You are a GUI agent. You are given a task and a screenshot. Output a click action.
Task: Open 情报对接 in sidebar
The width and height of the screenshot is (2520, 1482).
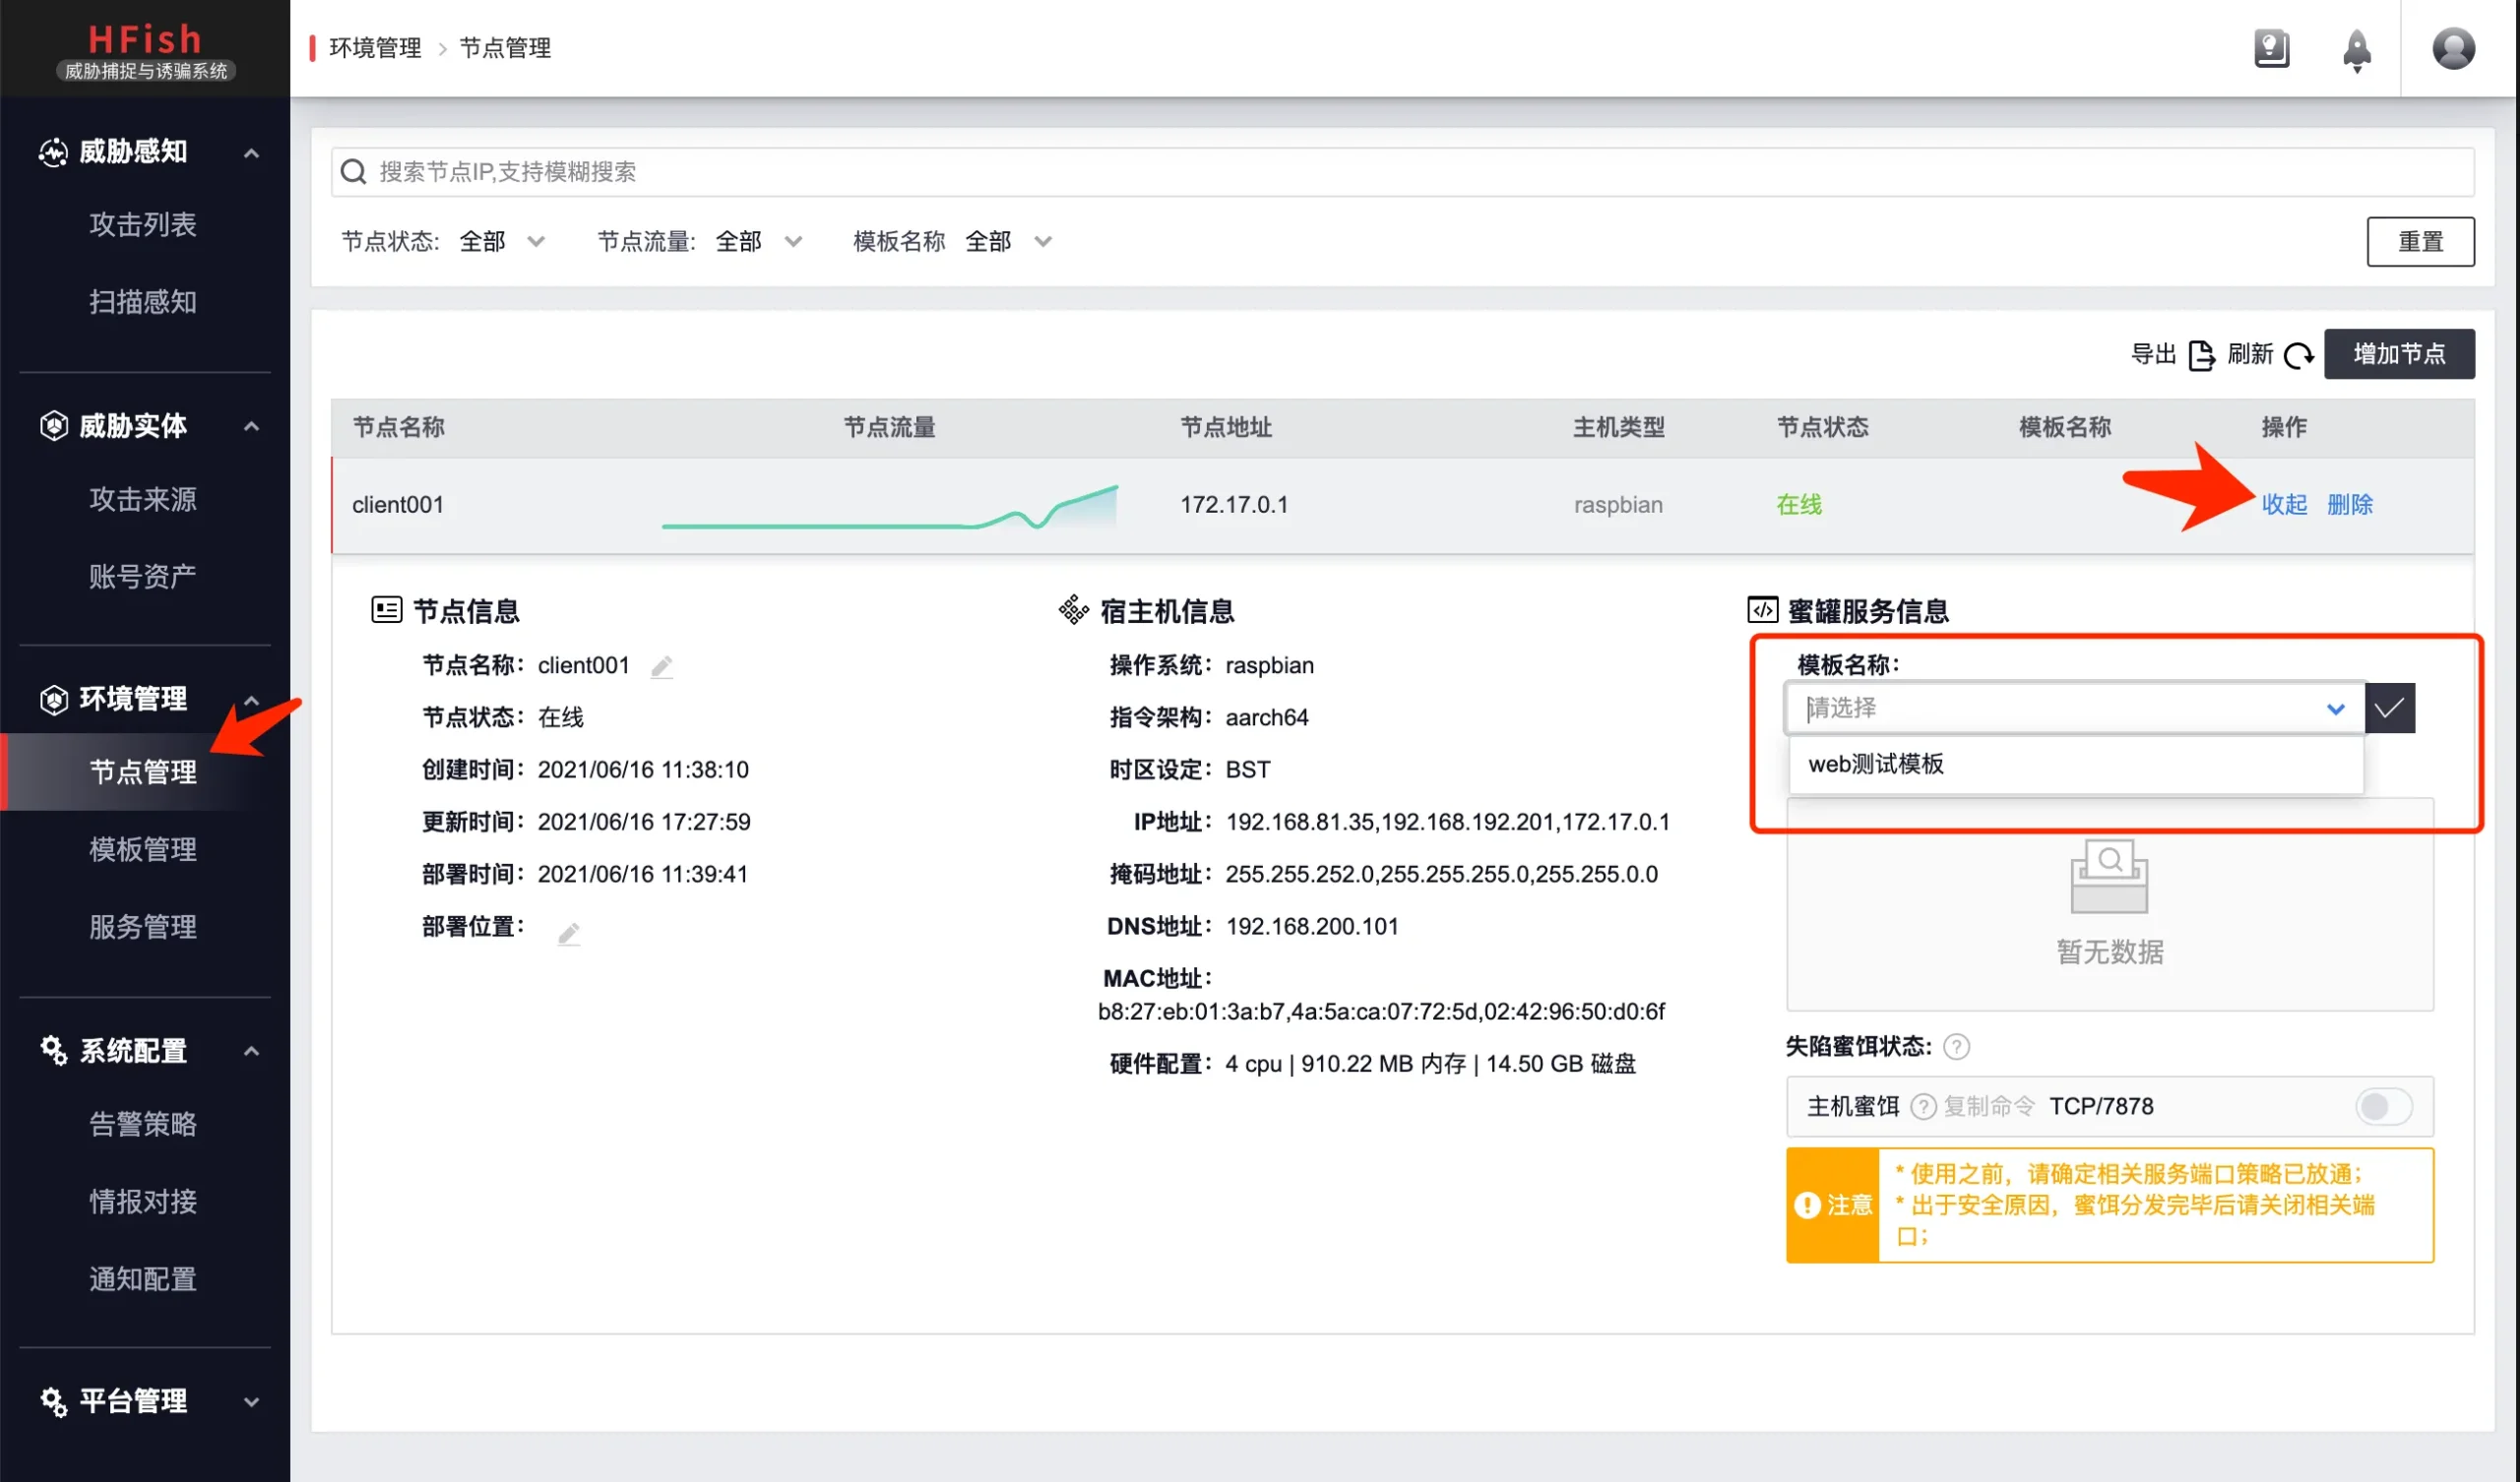143,1202
